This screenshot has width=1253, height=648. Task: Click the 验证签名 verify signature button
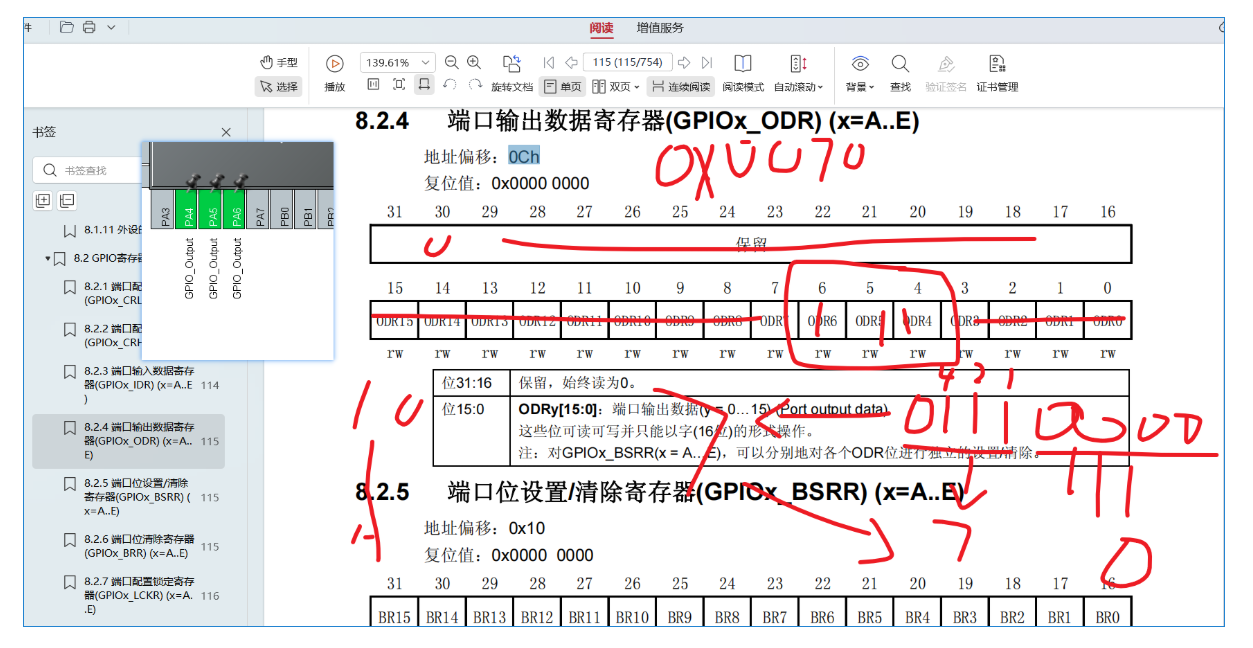click(946, 73)
